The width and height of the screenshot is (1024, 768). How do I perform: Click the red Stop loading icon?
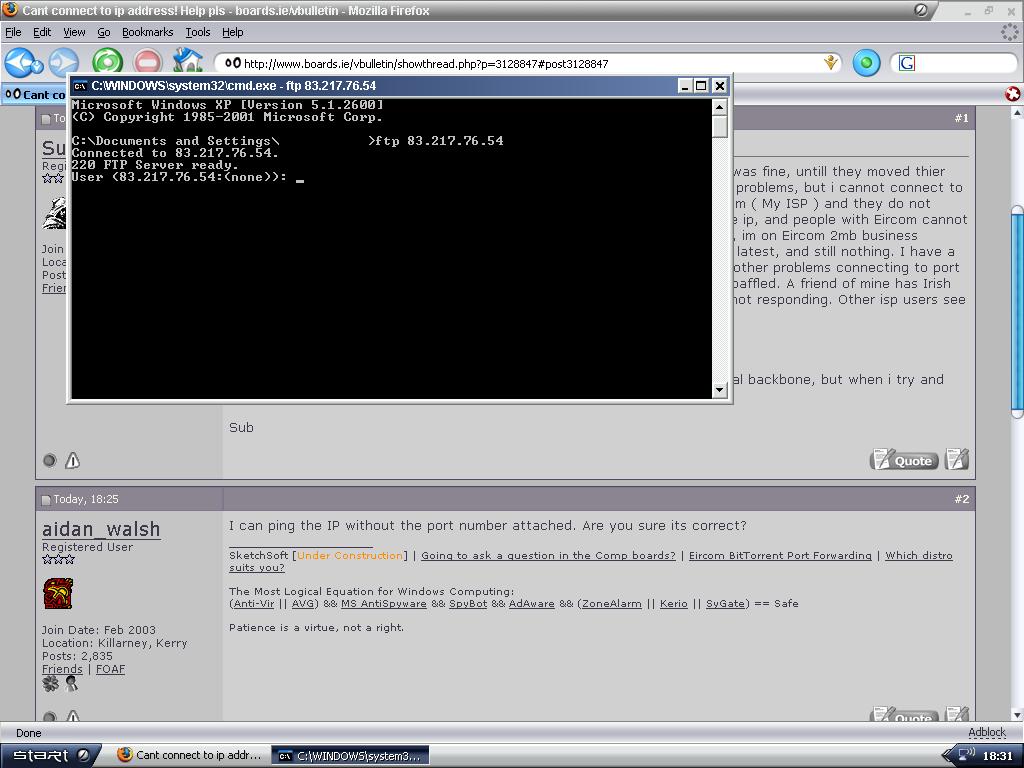148,63
